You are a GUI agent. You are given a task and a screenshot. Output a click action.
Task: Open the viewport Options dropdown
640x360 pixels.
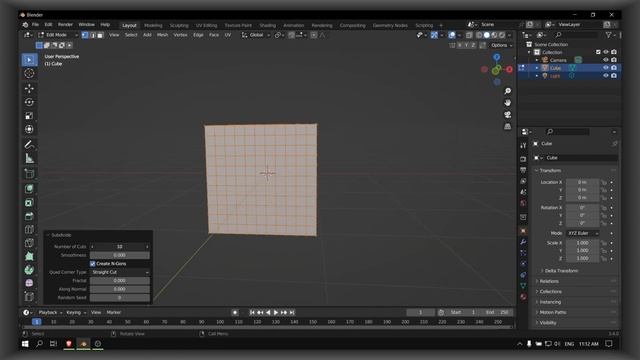click(x=501, y=45)
